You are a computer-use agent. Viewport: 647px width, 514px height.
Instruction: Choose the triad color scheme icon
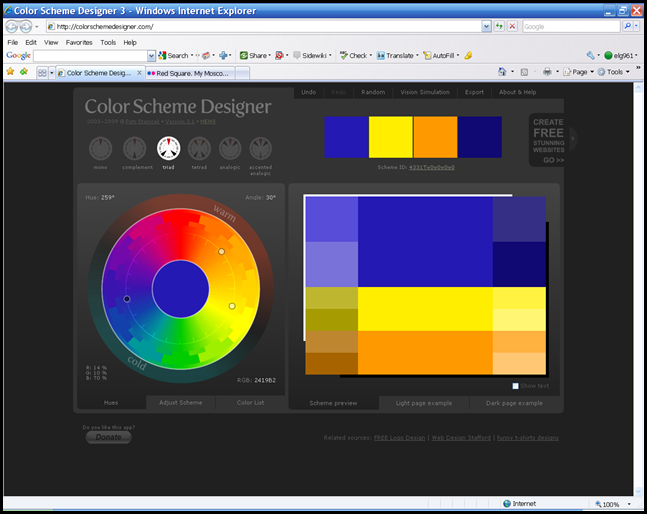coord(169,149)
